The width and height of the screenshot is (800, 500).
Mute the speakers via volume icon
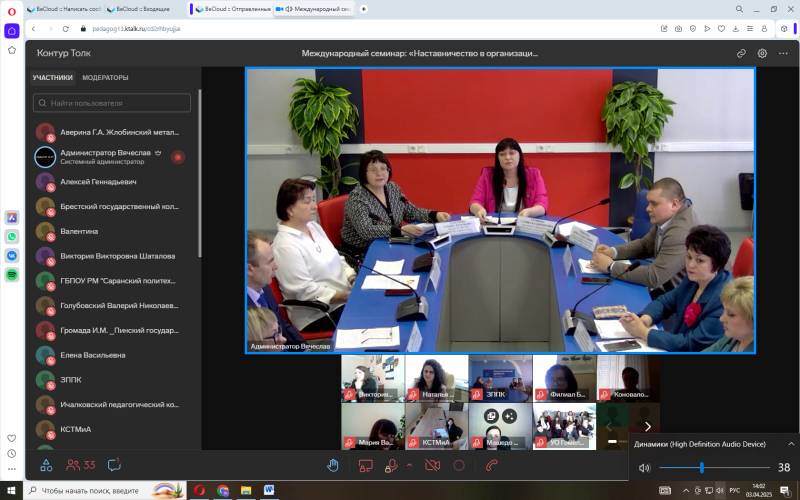(644, 467)
